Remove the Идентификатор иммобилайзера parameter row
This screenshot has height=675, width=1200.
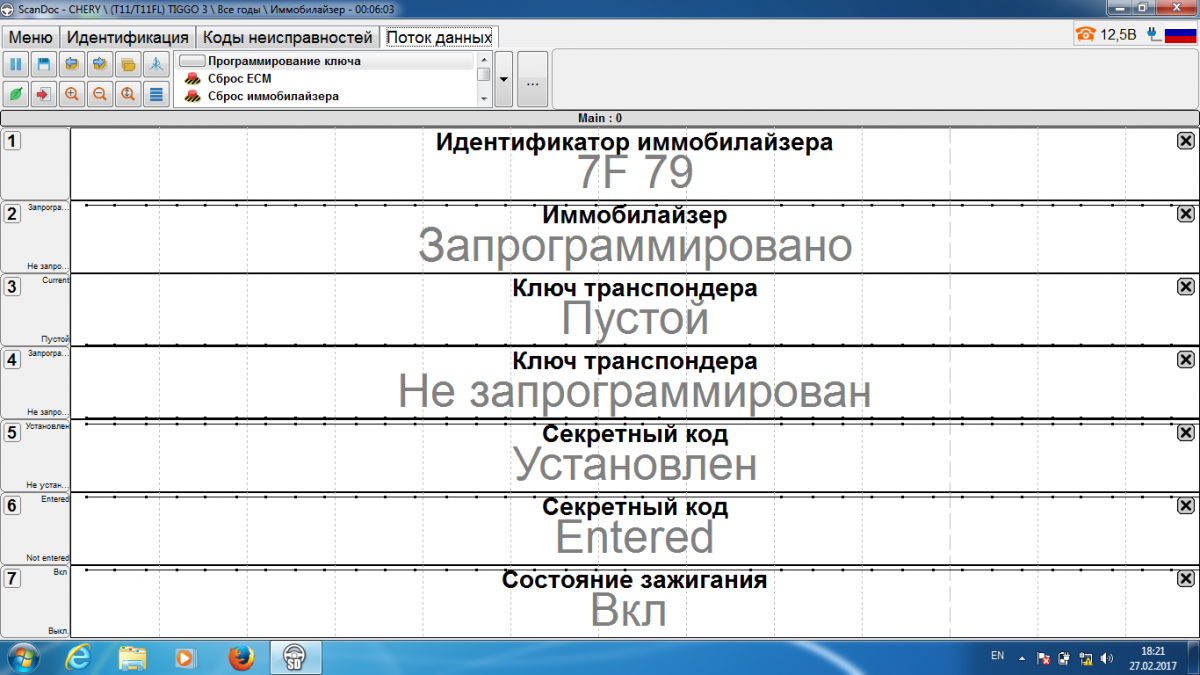pos(1185,141)
